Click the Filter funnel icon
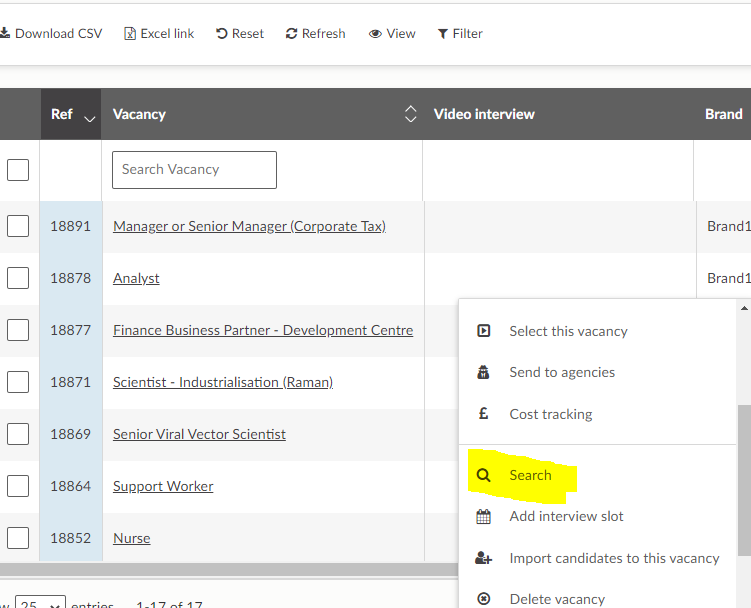Image resolution: width=751 pixels, height=608 pixels. 442,34
